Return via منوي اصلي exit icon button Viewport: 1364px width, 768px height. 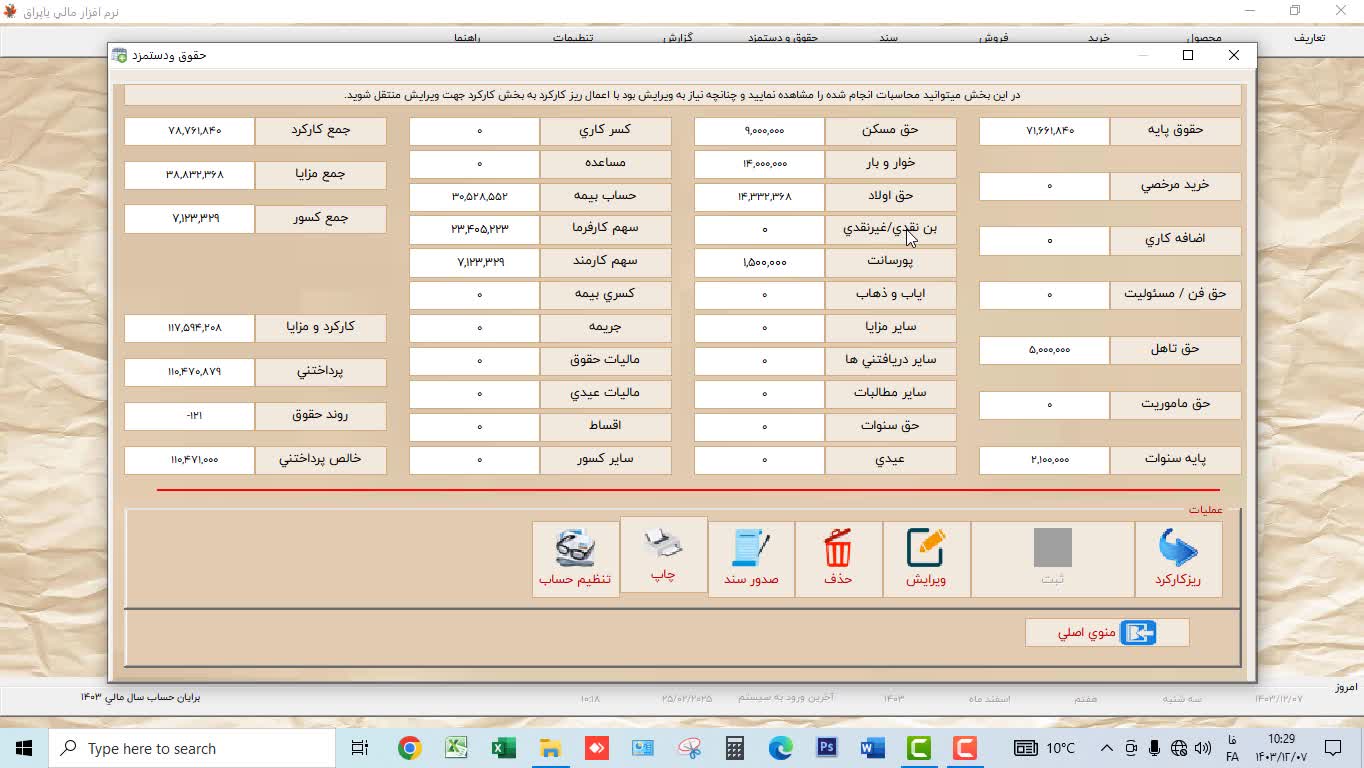[x=1107, y=632]
